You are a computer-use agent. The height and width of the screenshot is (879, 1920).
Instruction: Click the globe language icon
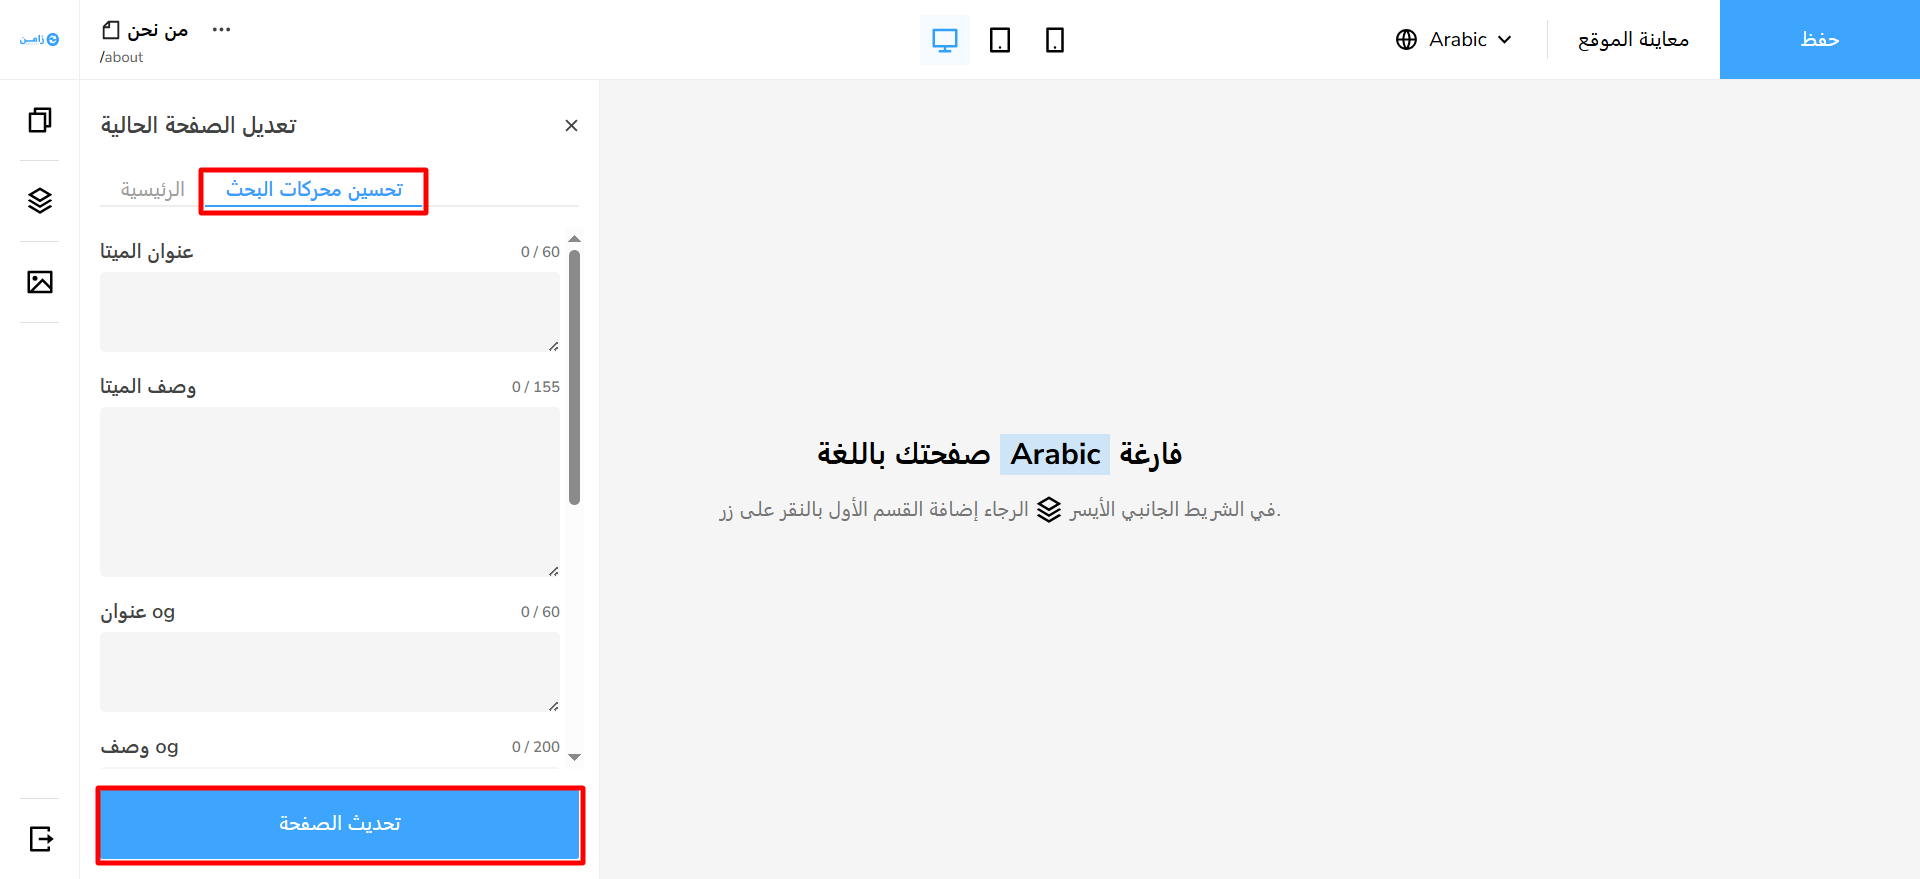tap(1406, 40)
